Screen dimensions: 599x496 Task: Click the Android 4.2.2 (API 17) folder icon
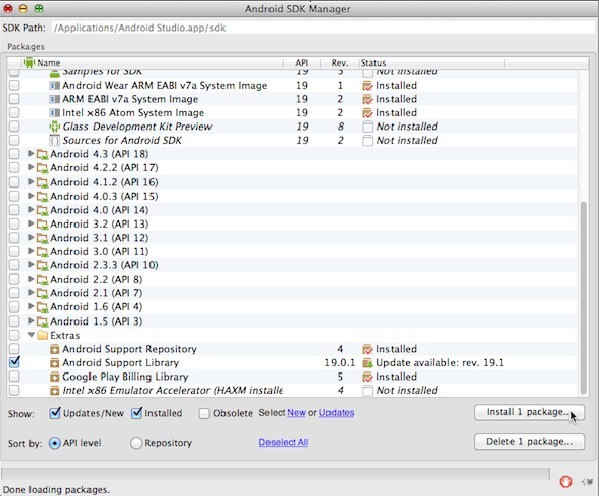(x=42, y=168)
